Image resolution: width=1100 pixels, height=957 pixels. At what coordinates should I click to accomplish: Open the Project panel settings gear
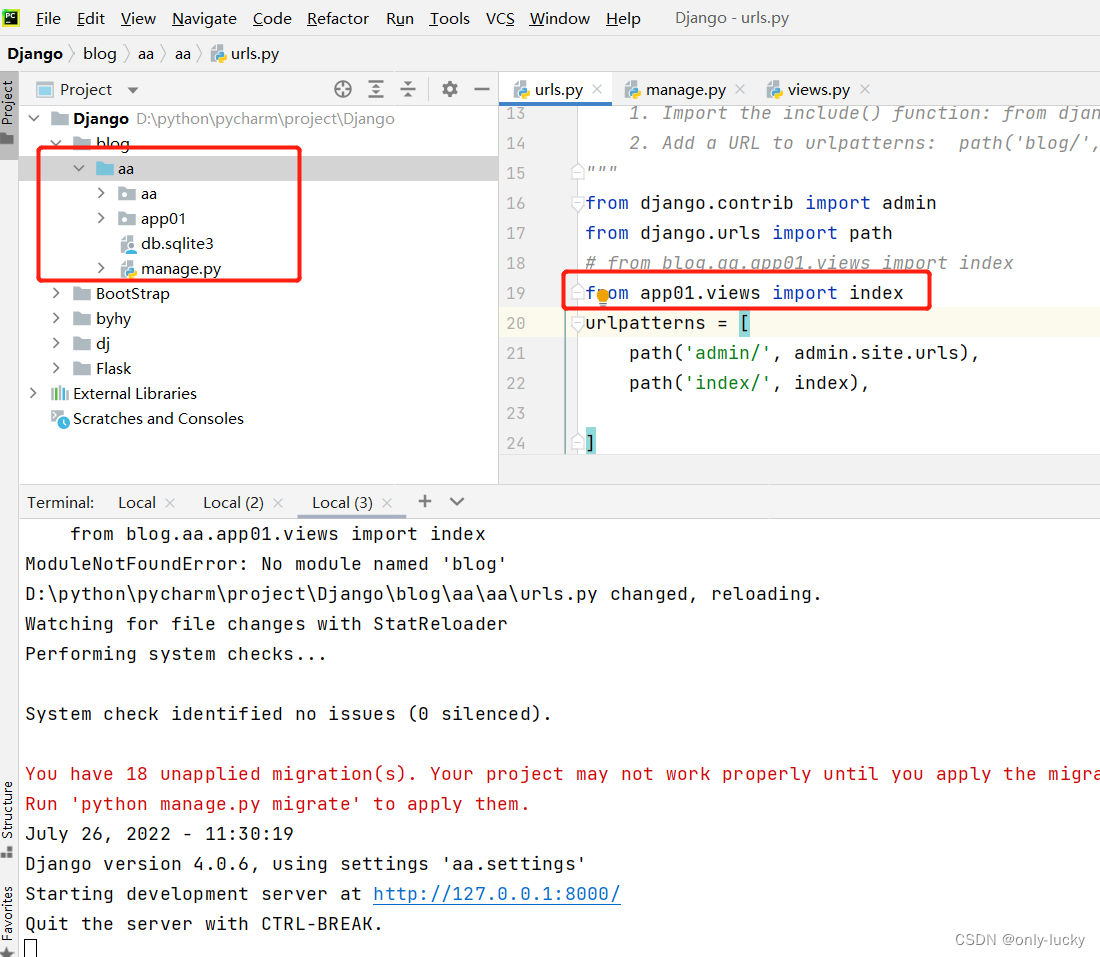[x=449, y=89]
